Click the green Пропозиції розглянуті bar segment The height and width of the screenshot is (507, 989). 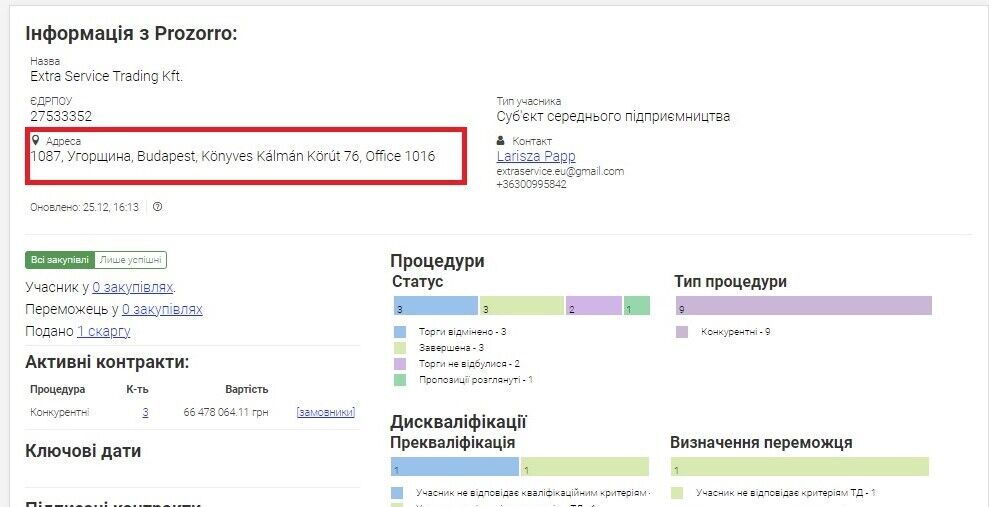(x=637, y=306)
